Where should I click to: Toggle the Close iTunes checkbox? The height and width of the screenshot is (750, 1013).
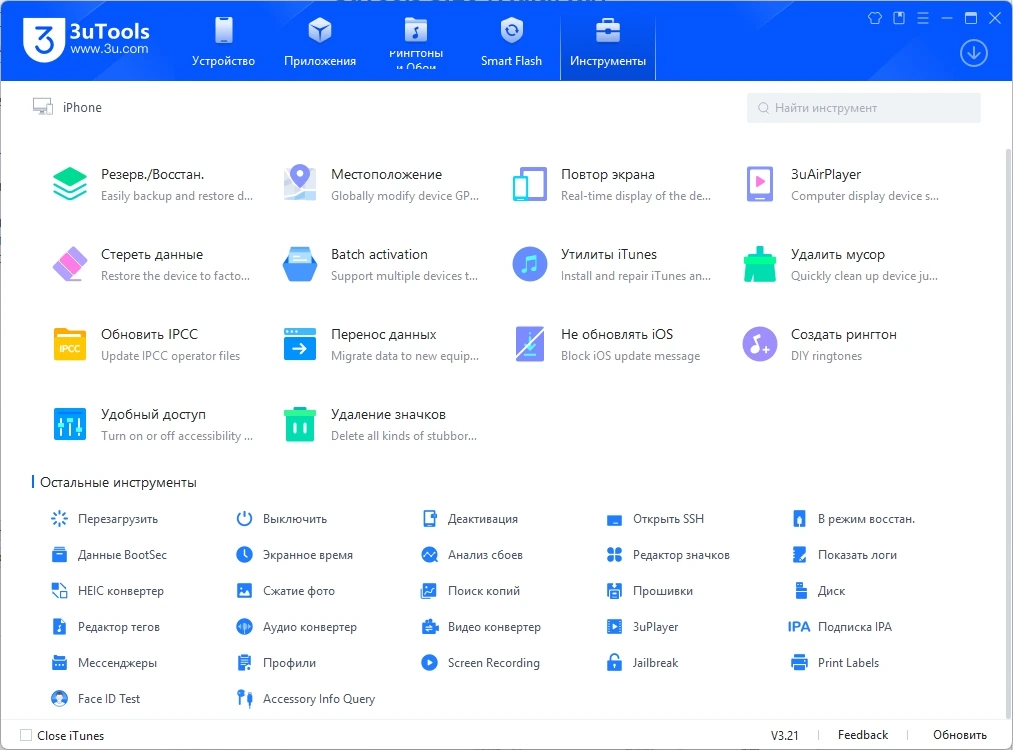(x=26, y=735)
